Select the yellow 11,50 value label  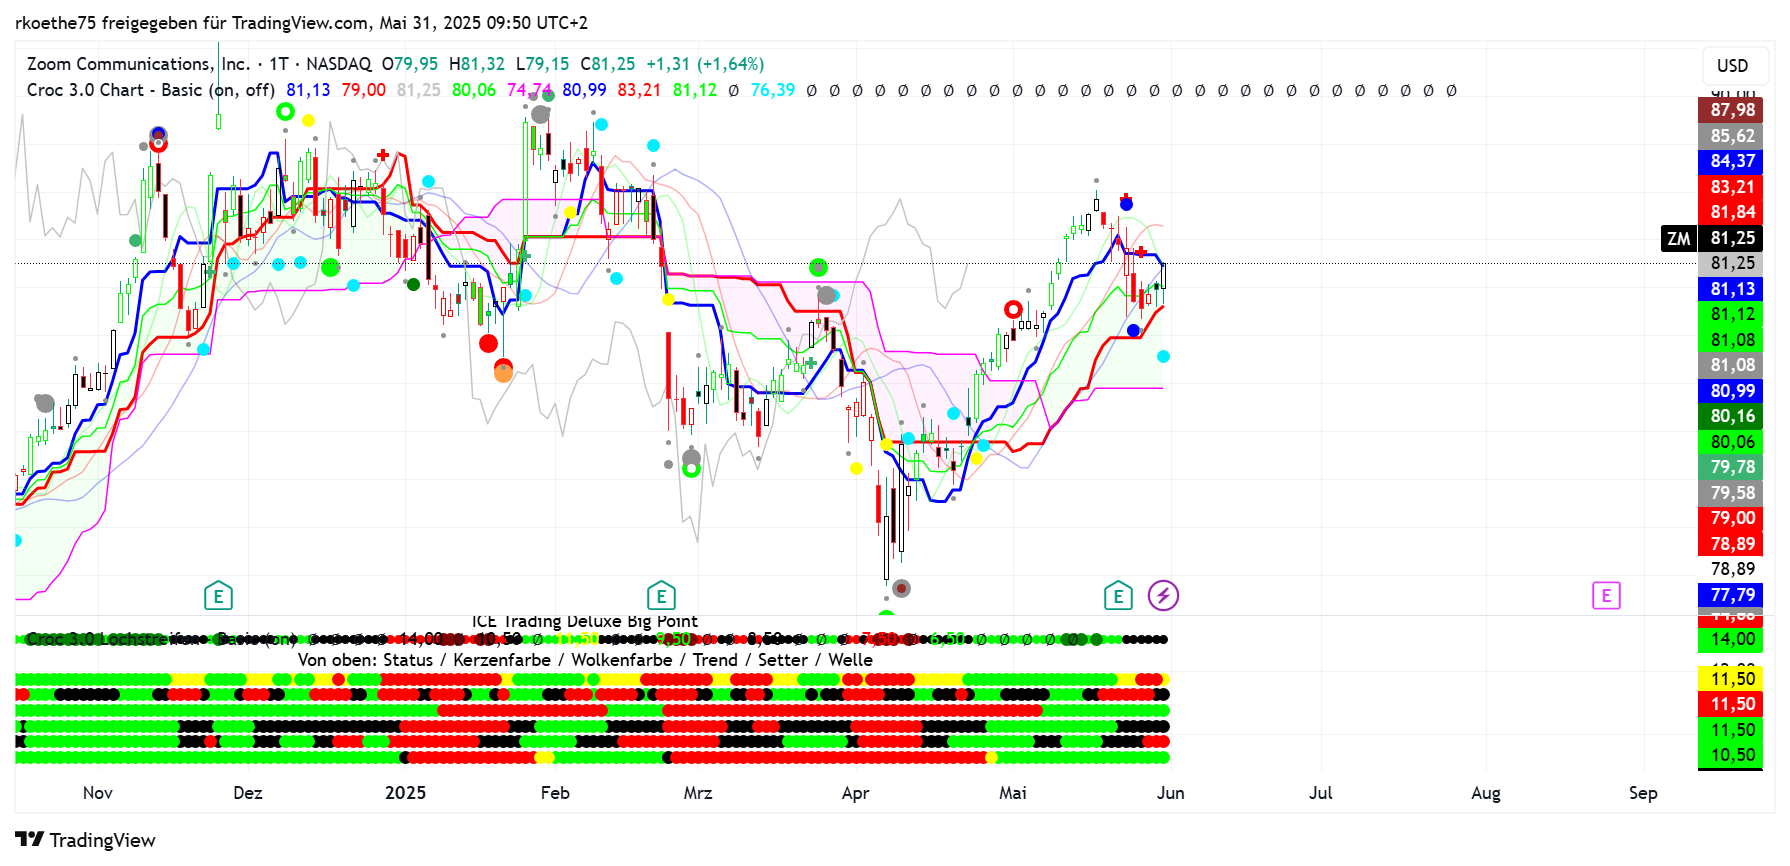click(x=1731, y=679)
